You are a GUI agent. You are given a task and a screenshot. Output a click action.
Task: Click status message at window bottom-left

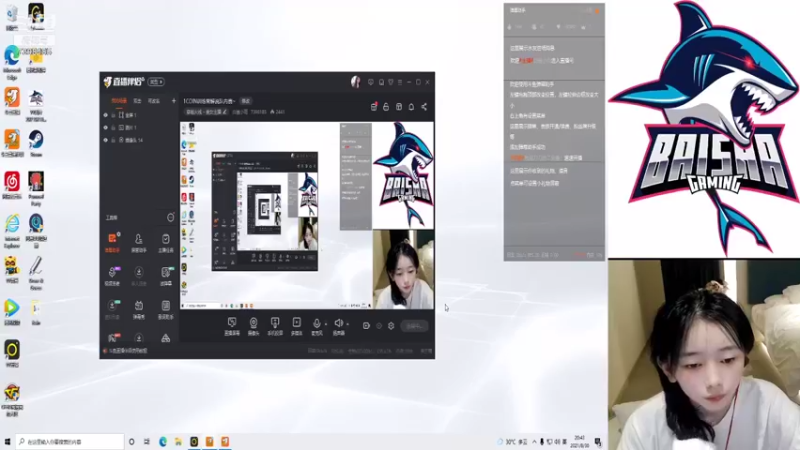click(126, 351)
